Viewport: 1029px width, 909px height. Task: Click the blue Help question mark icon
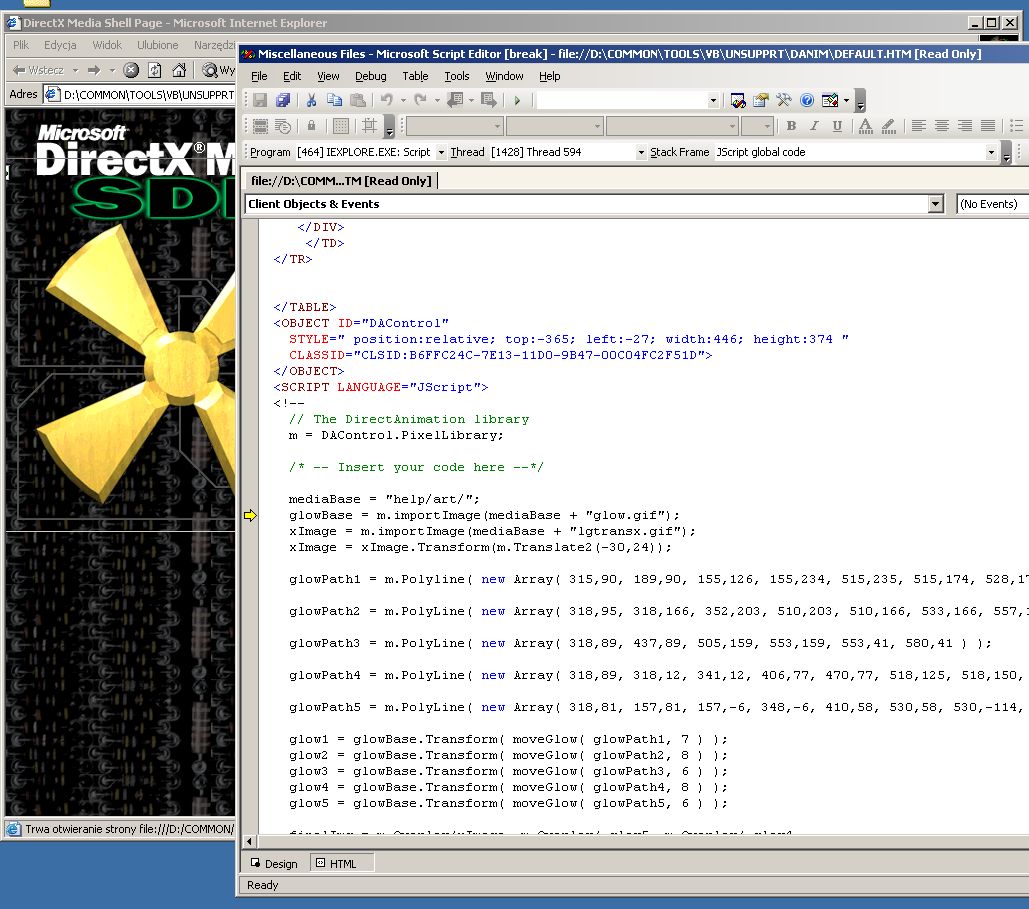[806, 100]
